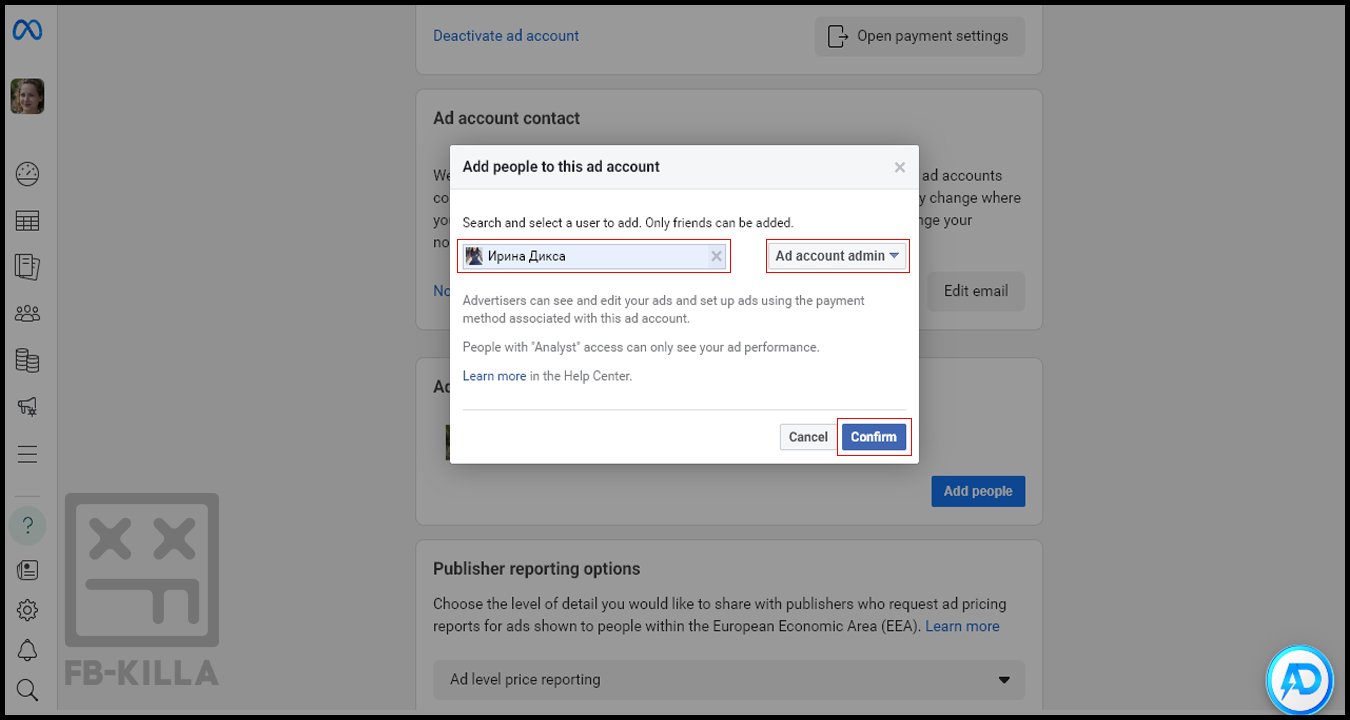Open the search magnifier icon
Viewport: 1350px width, 720px height.
[27, 690]
